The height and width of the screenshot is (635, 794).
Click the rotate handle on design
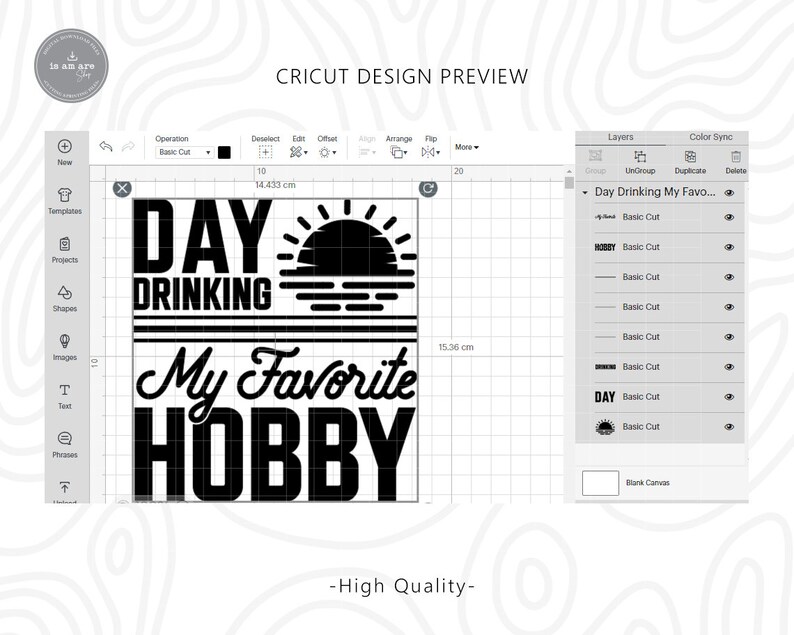coord(428,188)
